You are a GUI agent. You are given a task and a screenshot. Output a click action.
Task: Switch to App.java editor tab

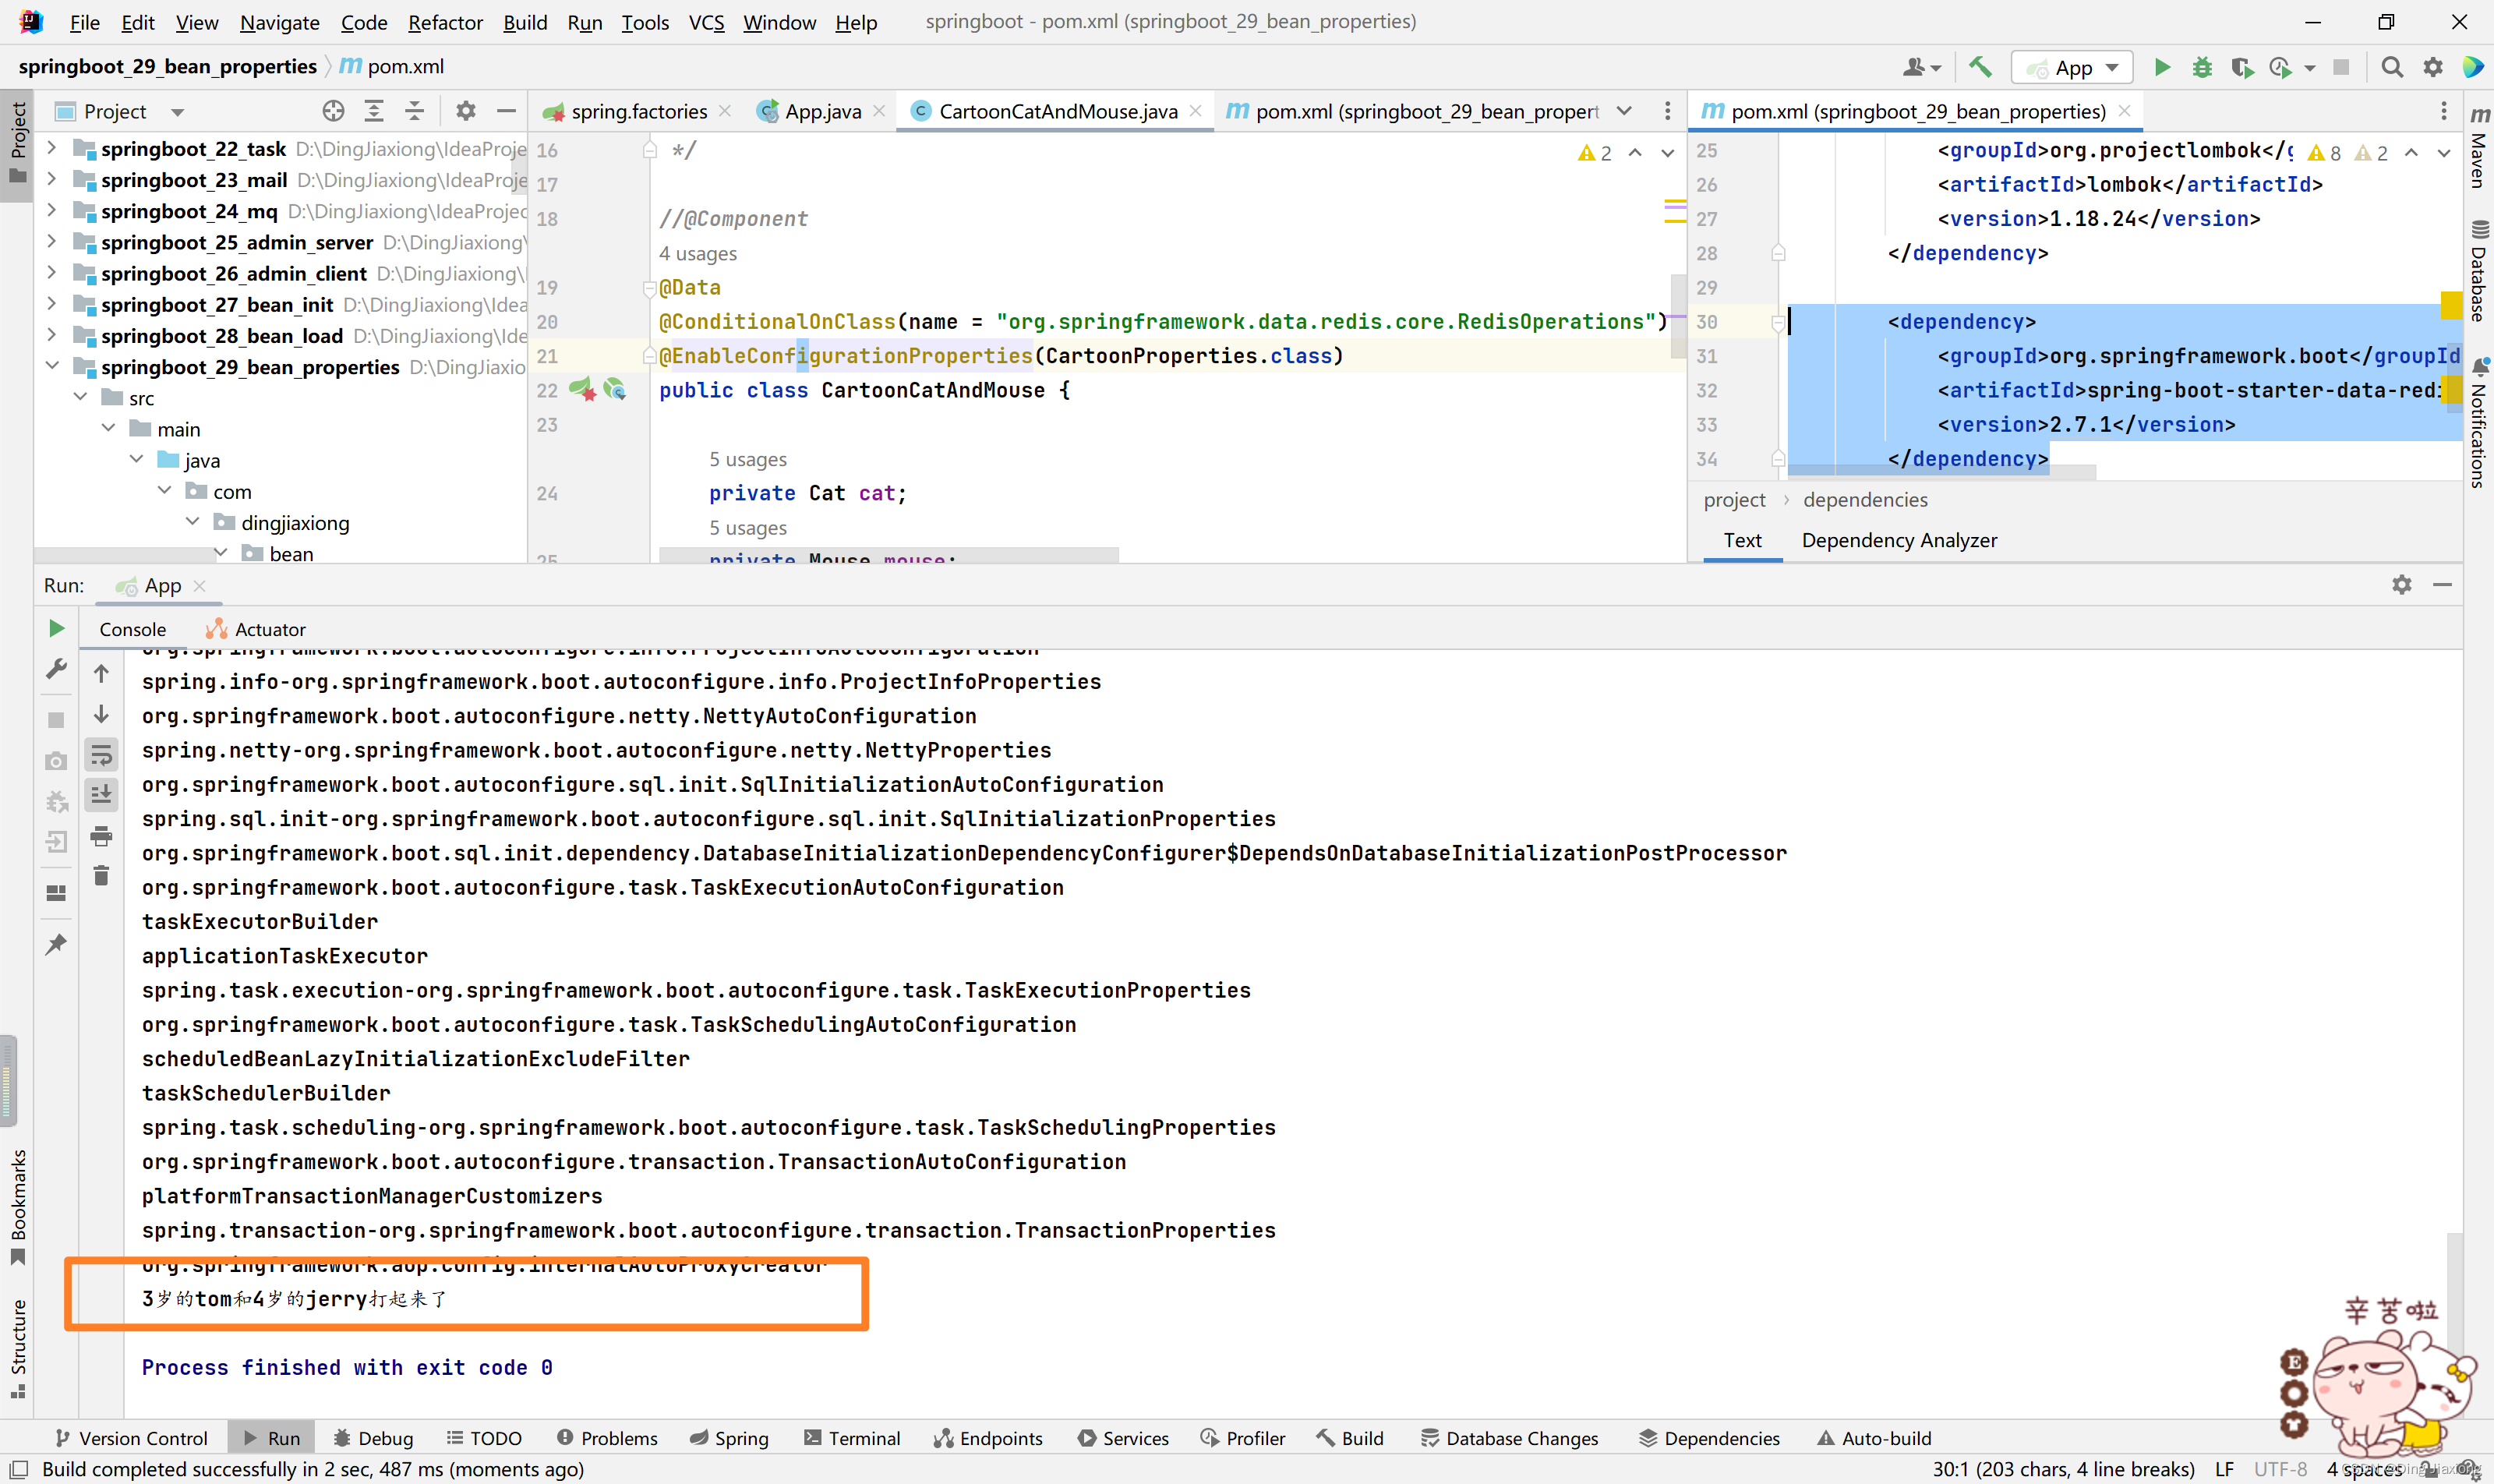tap(822, 111)
